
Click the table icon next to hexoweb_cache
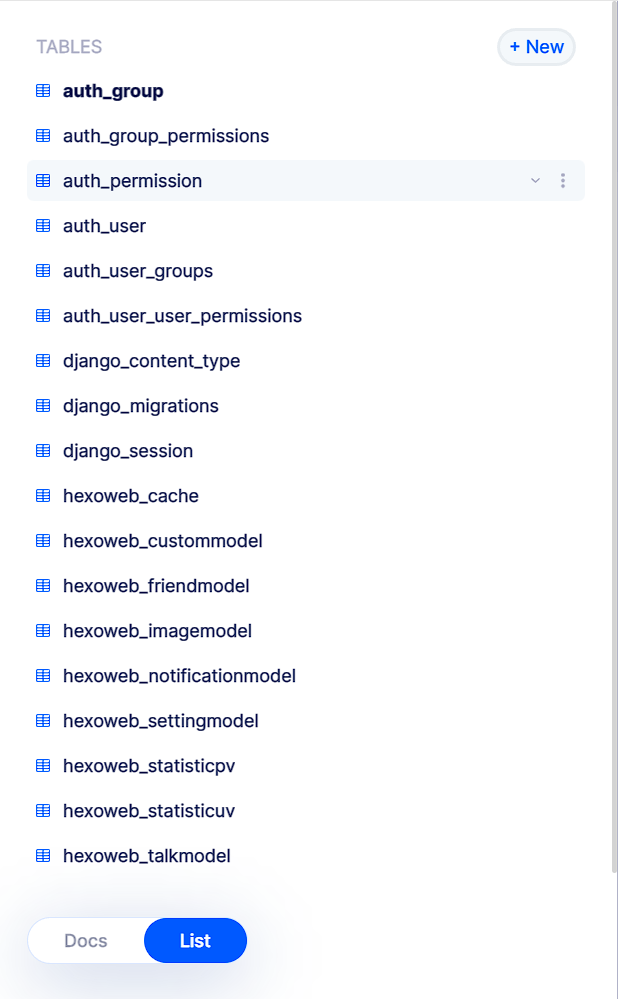(x=42, y=495)
